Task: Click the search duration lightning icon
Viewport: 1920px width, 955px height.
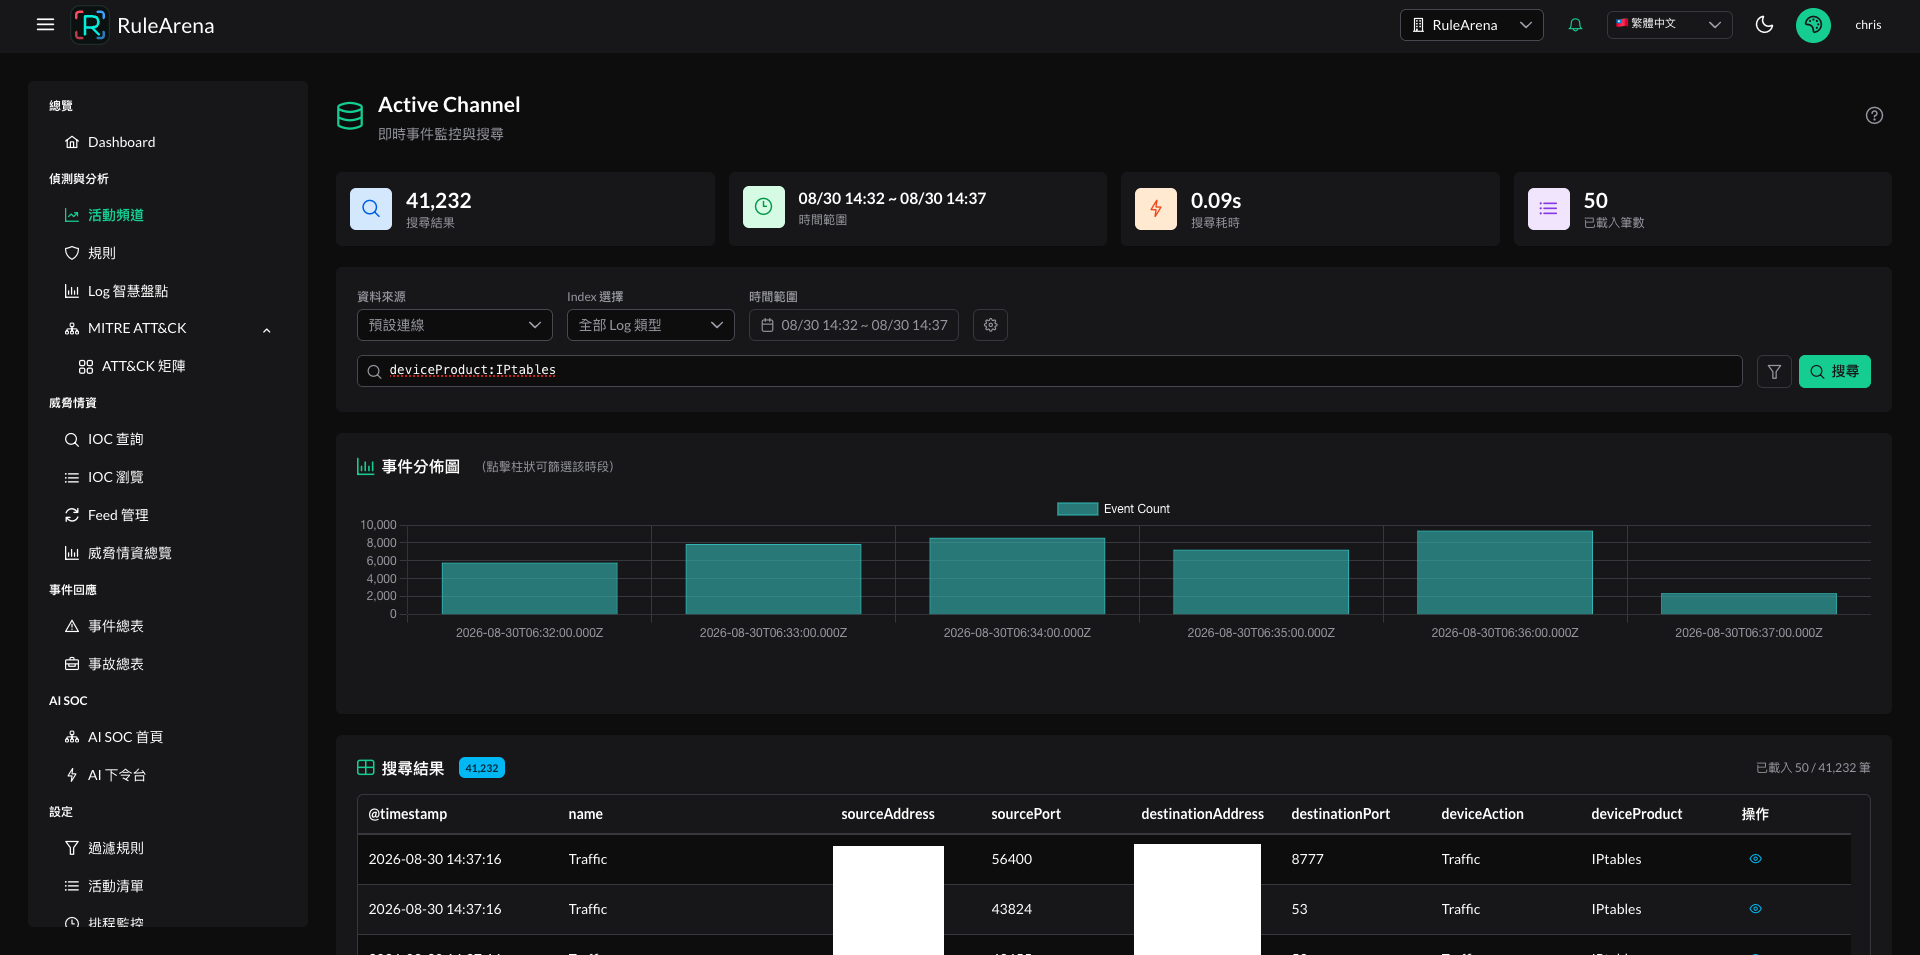Action: pyautogui.click(x=1156, y=209)
